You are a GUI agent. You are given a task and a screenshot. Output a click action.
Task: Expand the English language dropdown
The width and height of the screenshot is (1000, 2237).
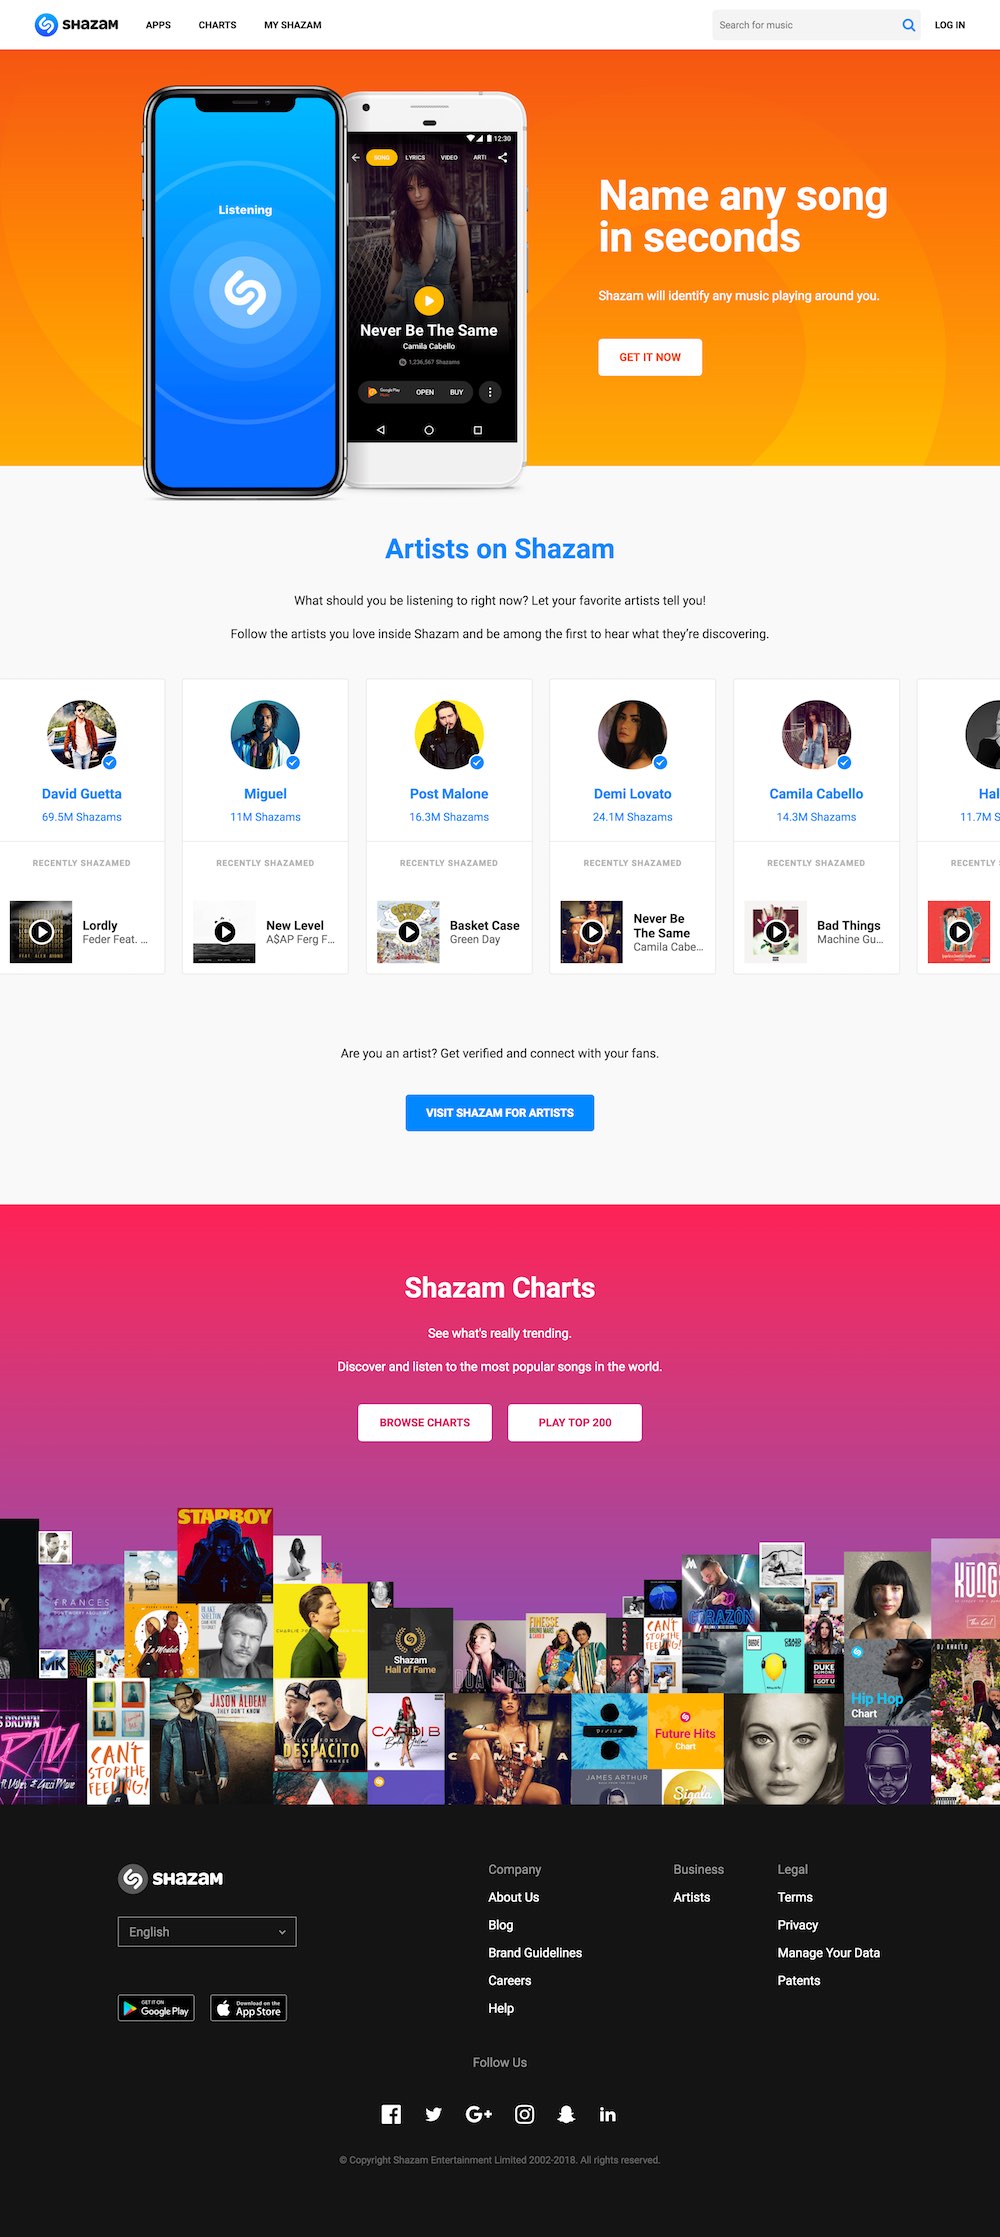pos(207,1932)
